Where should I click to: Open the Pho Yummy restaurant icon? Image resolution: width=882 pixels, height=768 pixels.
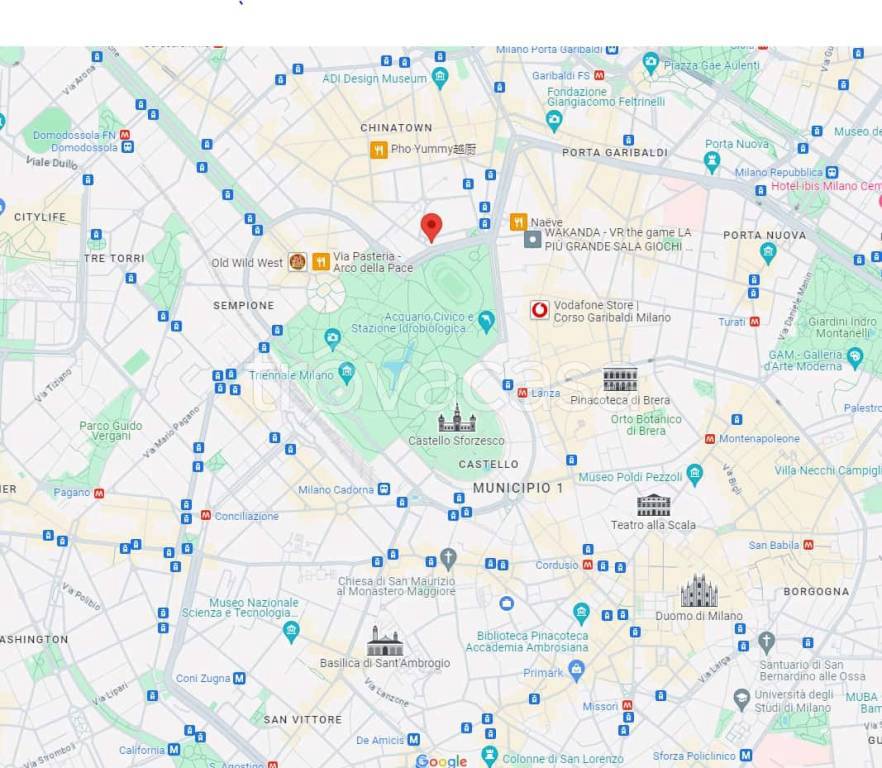tap(379, 150)
